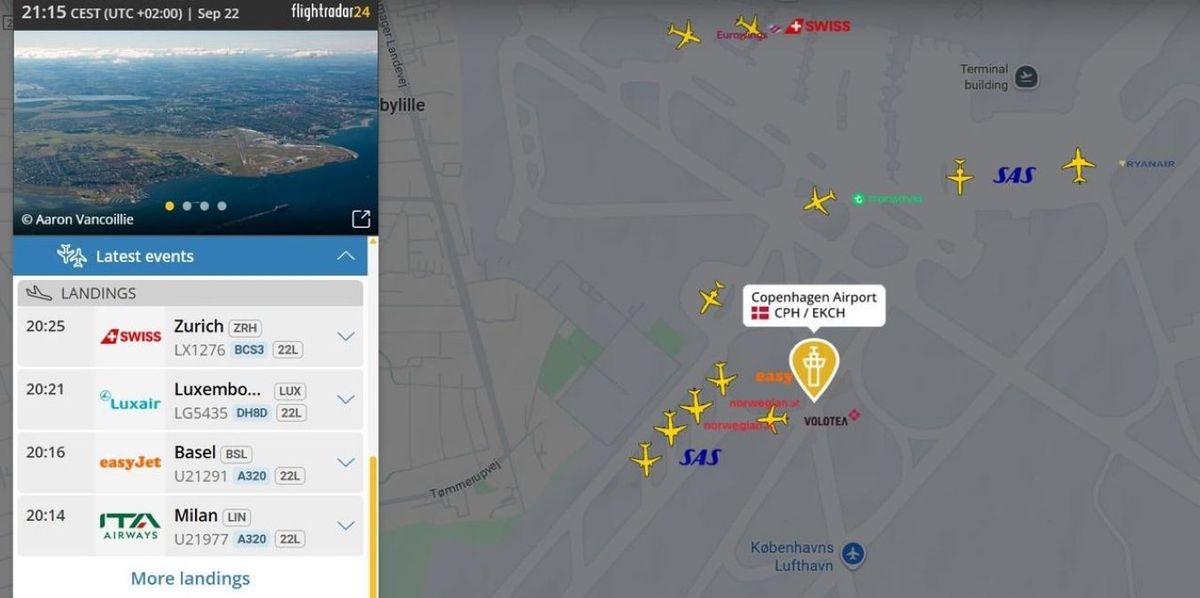This screenshot has width=1200, height=598.
Task: Expand the Basel U21291 landing row
Action: pos(346,462)
